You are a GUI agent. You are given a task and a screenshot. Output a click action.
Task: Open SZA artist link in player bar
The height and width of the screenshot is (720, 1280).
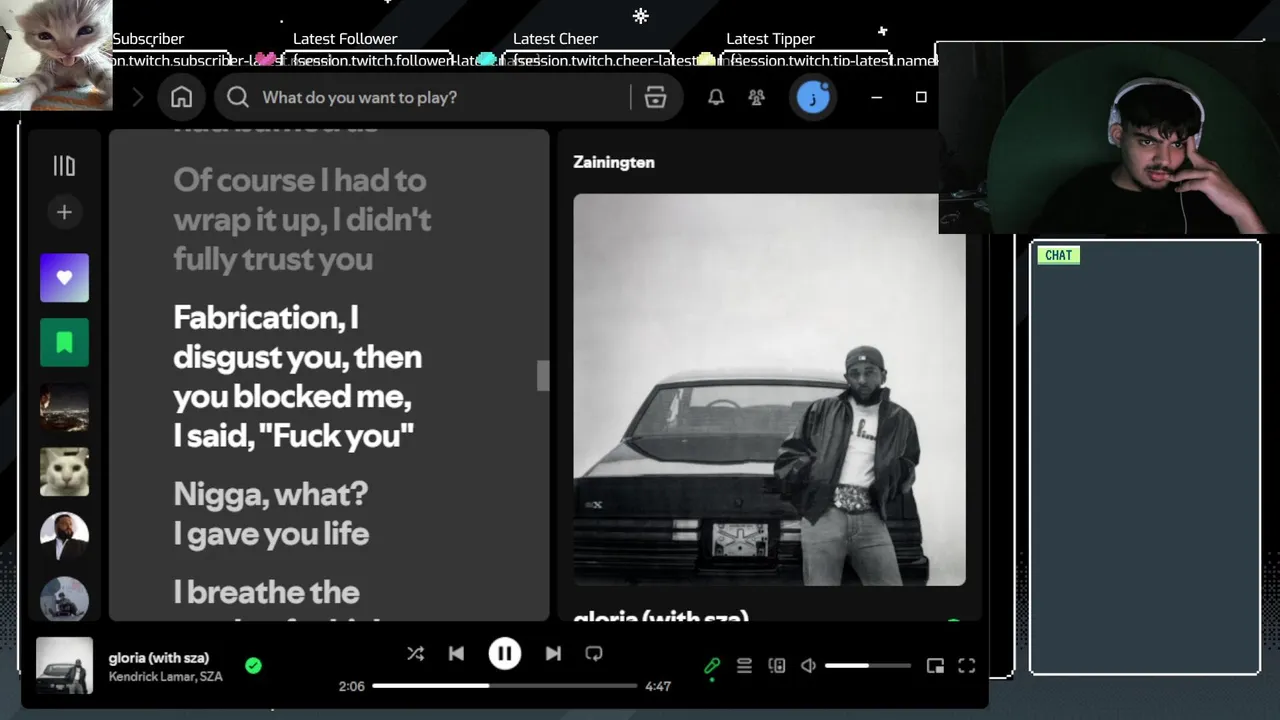pyautogui.click(x=211, y=677)
